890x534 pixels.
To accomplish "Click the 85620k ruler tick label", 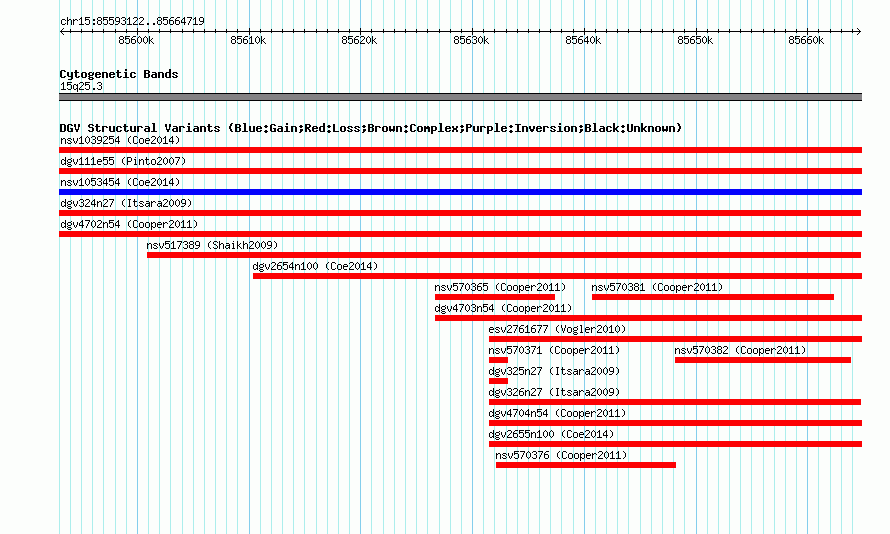I will pos(359,40).
